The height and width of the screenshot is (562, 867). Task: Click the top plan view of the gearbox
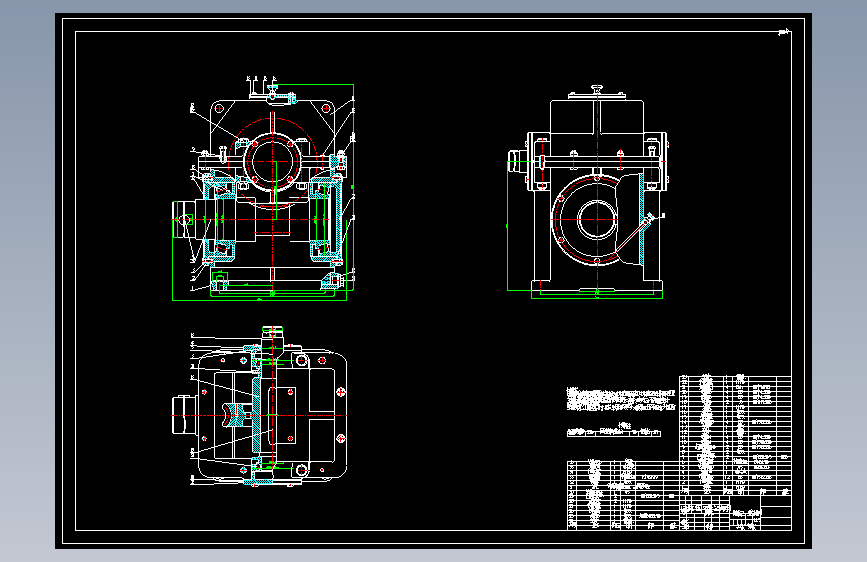coord(260,407)
